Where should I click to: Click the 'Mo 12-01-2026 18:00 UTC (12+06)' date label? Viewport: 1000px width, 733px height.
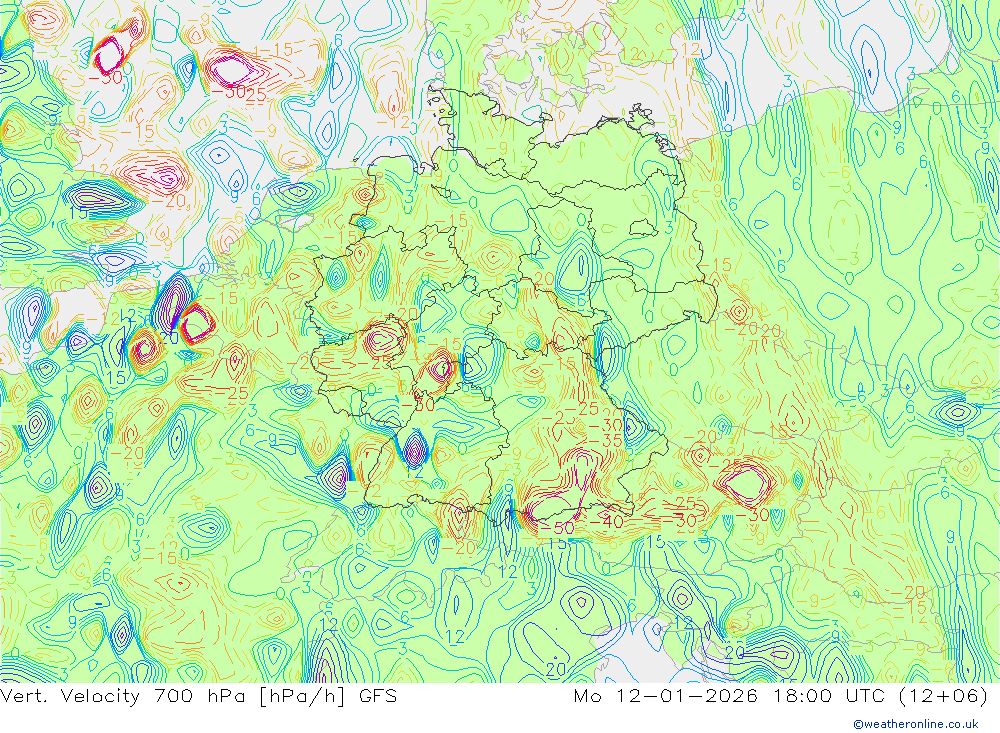coord(781,695)
